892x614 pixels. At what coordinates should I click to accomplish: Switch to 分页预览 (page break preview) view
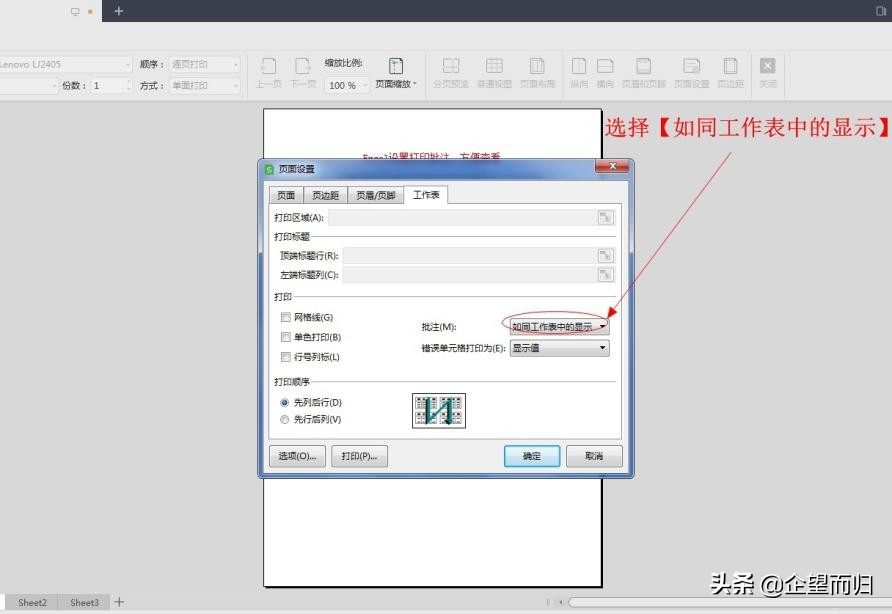[451, 70]
